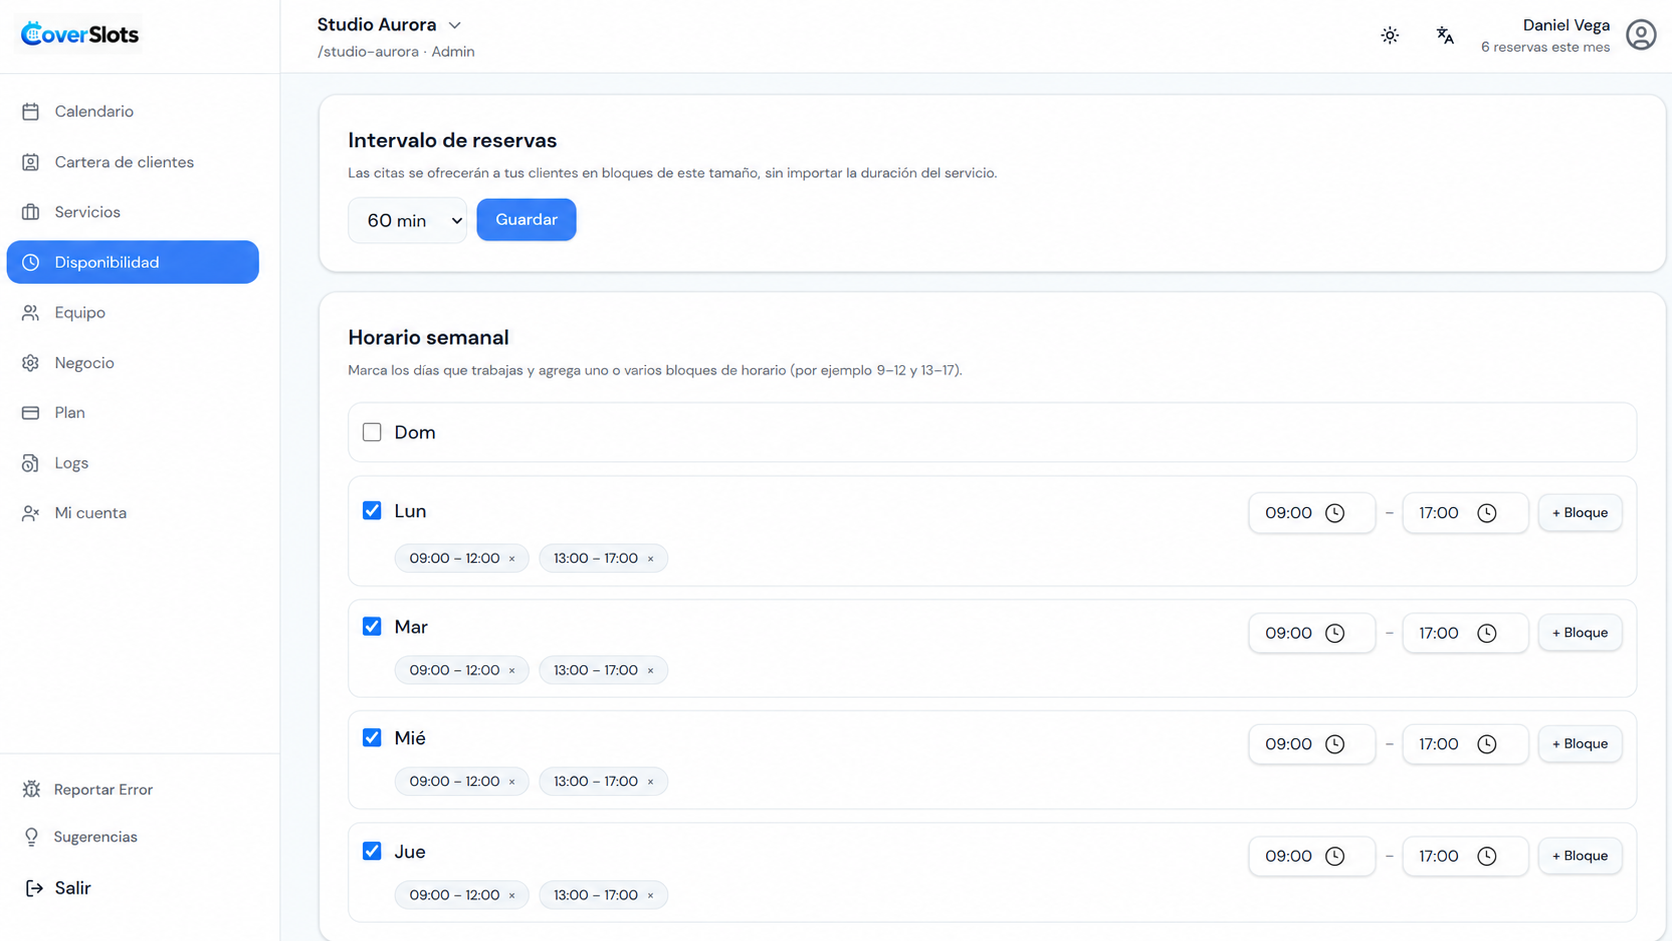Image resolution: width=1672 pixels, height=941 pixels.
Task: Remove Jue 09:00 – 12:00 block
Action: (512, 896)
